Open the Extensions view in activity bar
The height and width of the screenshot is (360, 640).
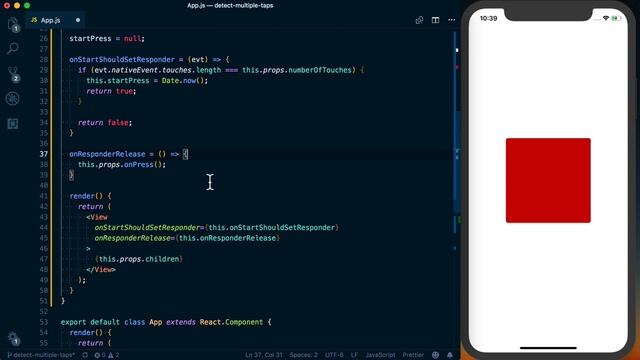point(13,124)
